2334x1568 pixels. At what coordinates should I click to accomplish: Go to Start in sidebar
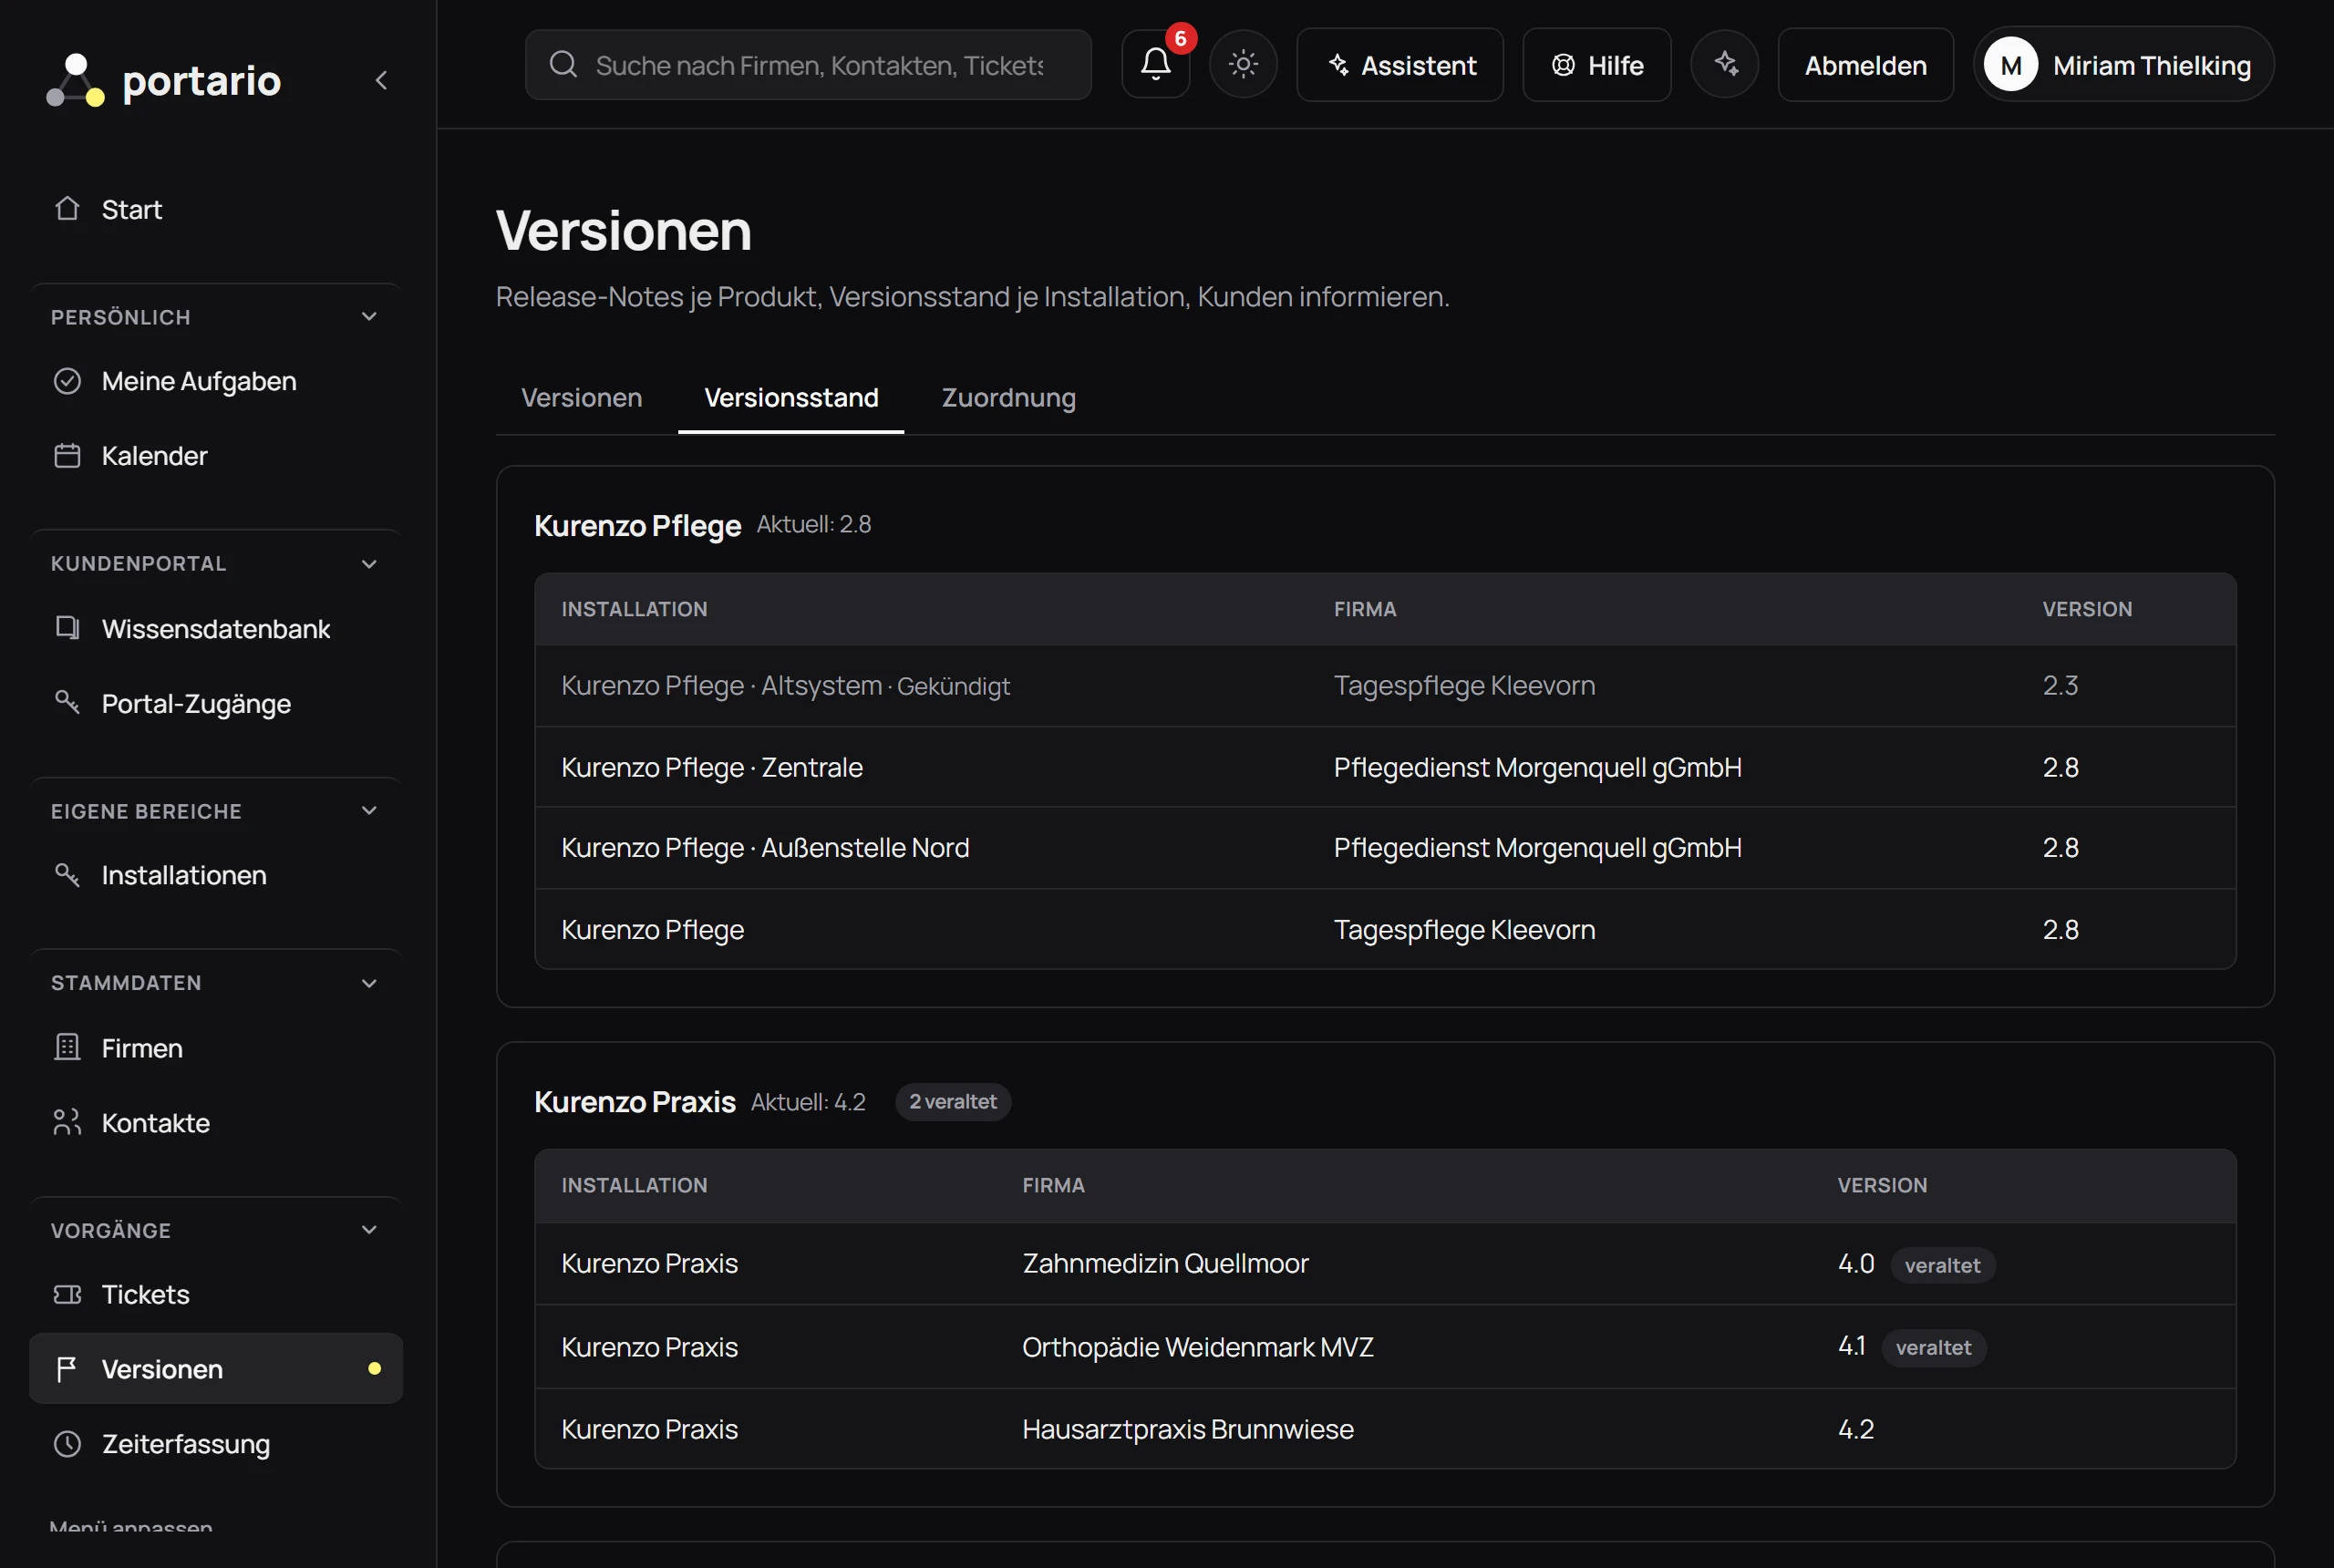point(215,209)
